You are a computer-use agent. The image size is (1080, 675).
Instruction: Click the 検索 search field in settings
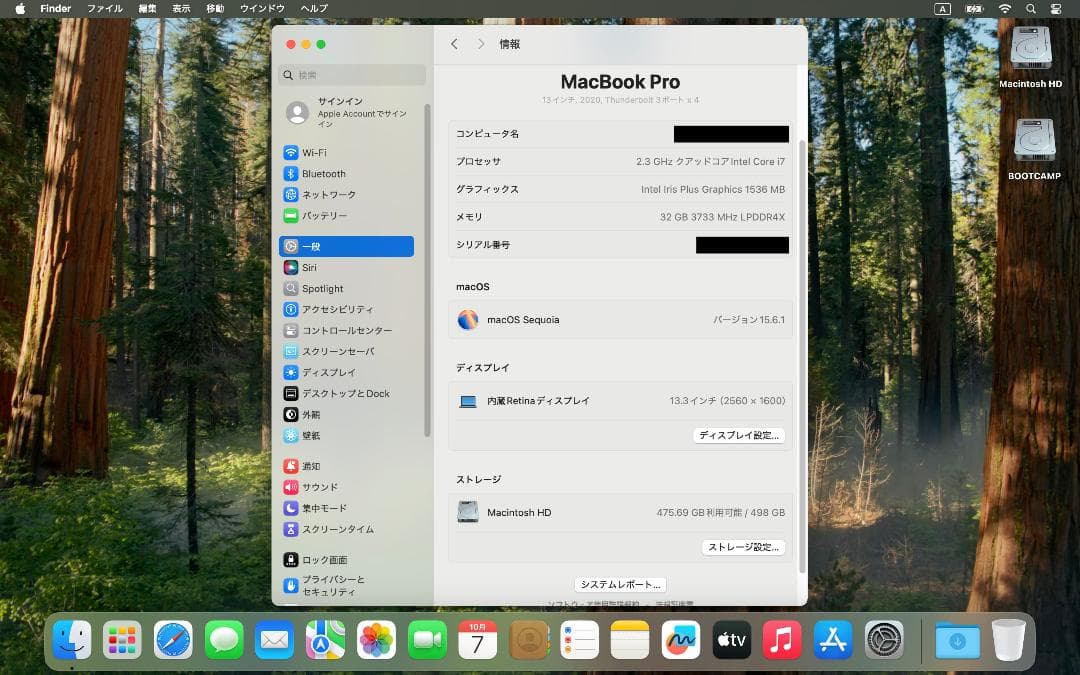[x=352, y=75]
